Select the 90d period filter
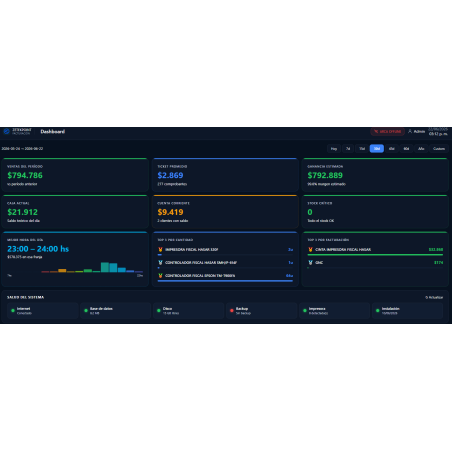 coord(406,149)
